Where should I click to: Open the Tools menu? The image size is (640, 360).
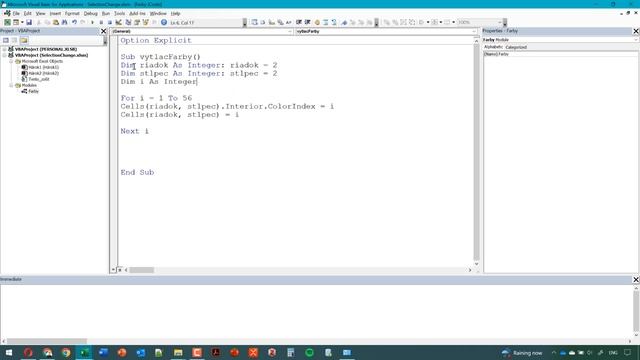120,13
